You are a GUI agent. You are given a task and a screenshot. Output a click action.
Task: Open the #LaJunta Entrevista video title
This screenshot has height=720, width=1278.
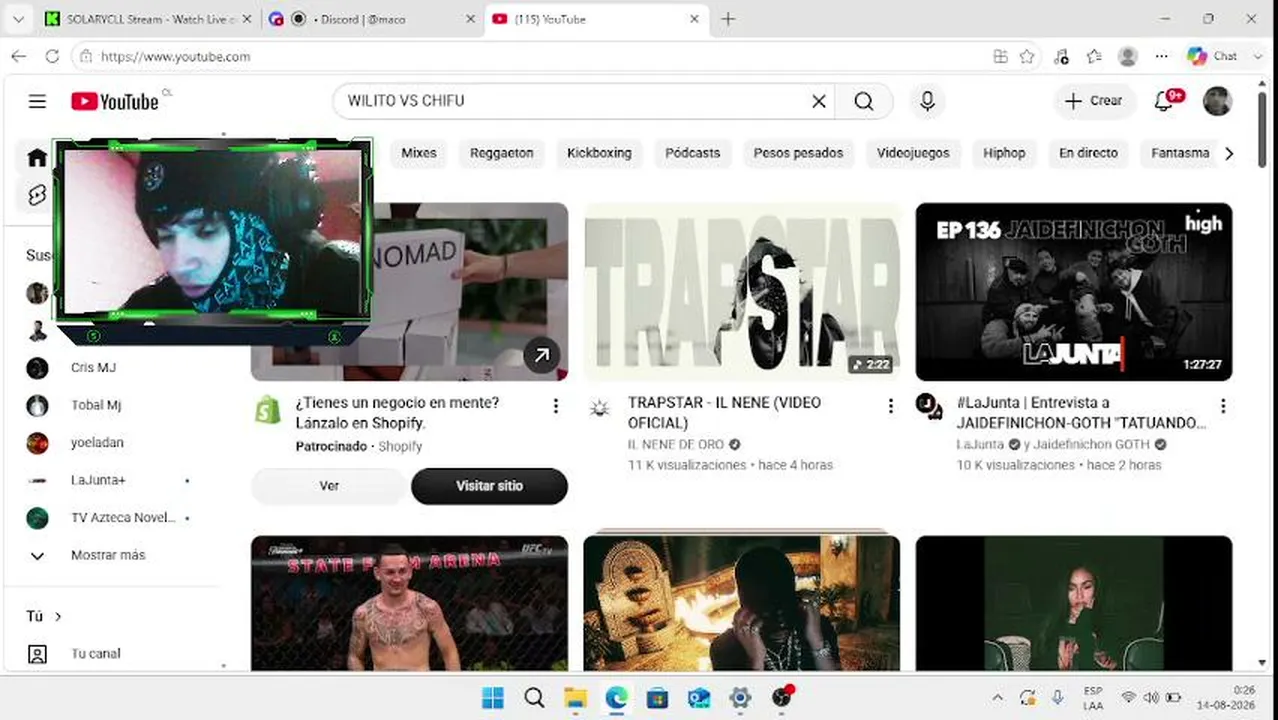[x=1081, y=413]
